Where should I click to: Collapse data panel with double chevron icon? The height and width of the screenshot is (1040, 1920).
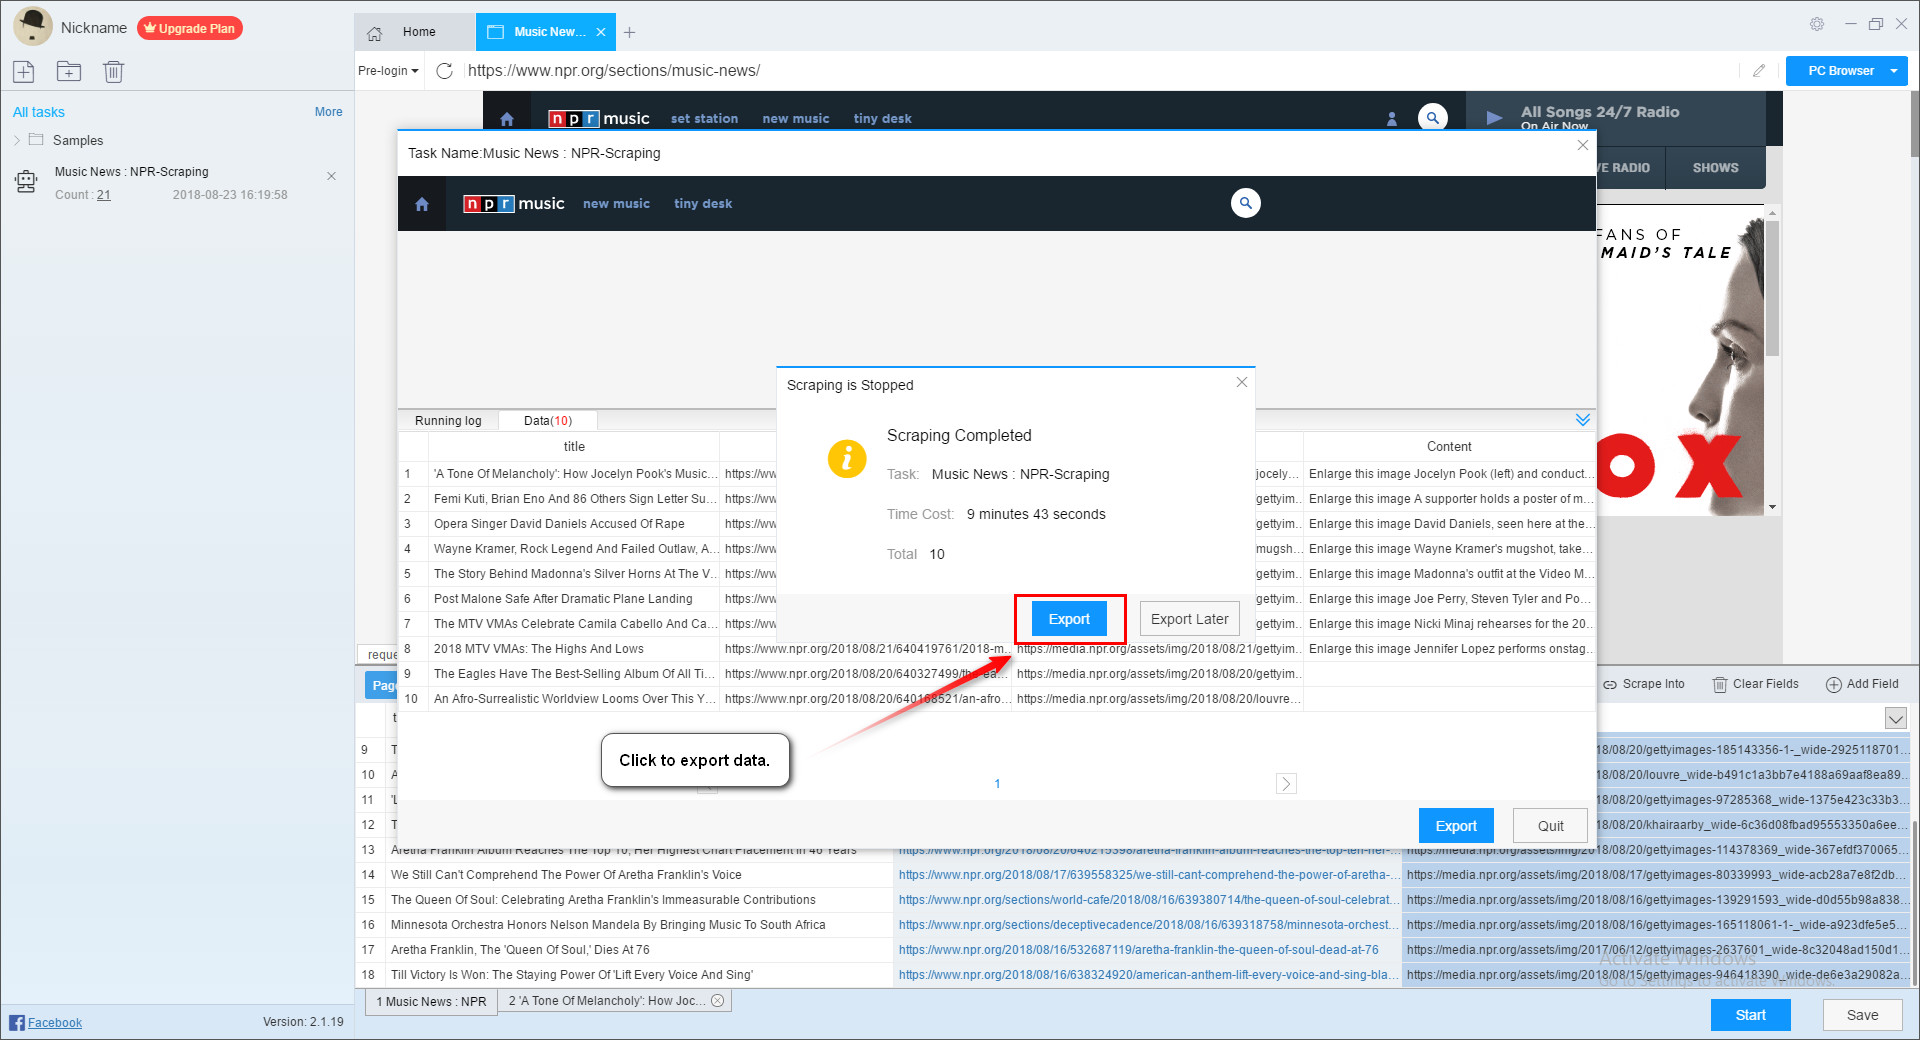point(1583,420)
